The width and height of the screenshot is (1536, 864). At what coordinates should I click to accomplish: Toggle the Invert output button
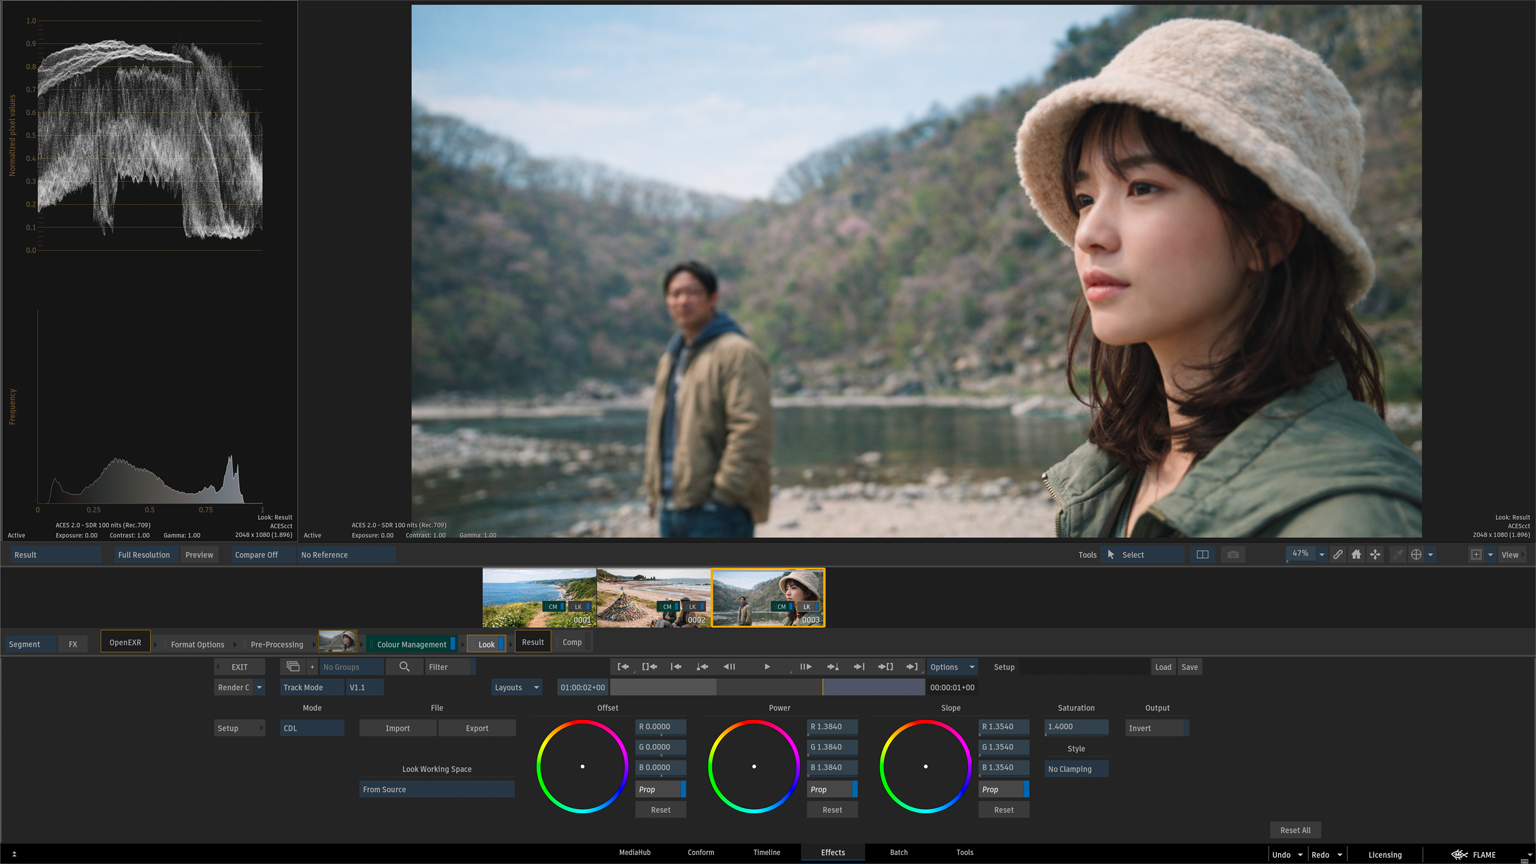point(1156,728)
